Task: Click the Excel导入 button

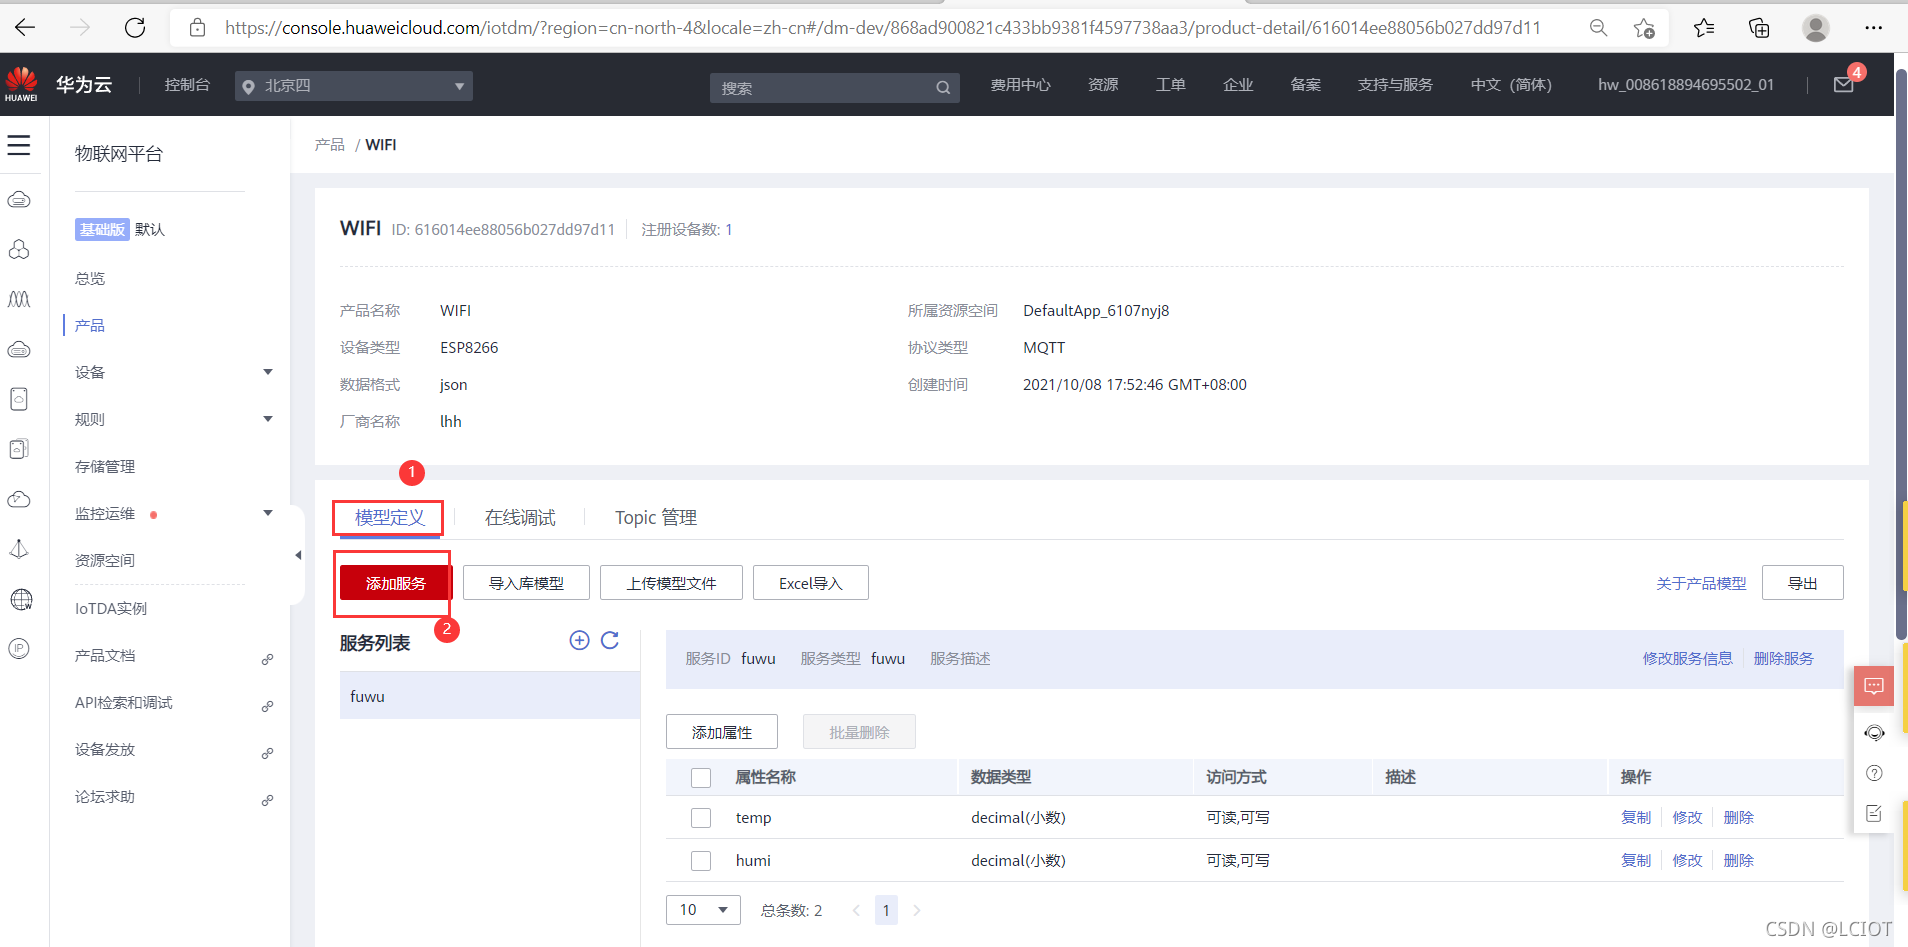Action: [811, 583]
